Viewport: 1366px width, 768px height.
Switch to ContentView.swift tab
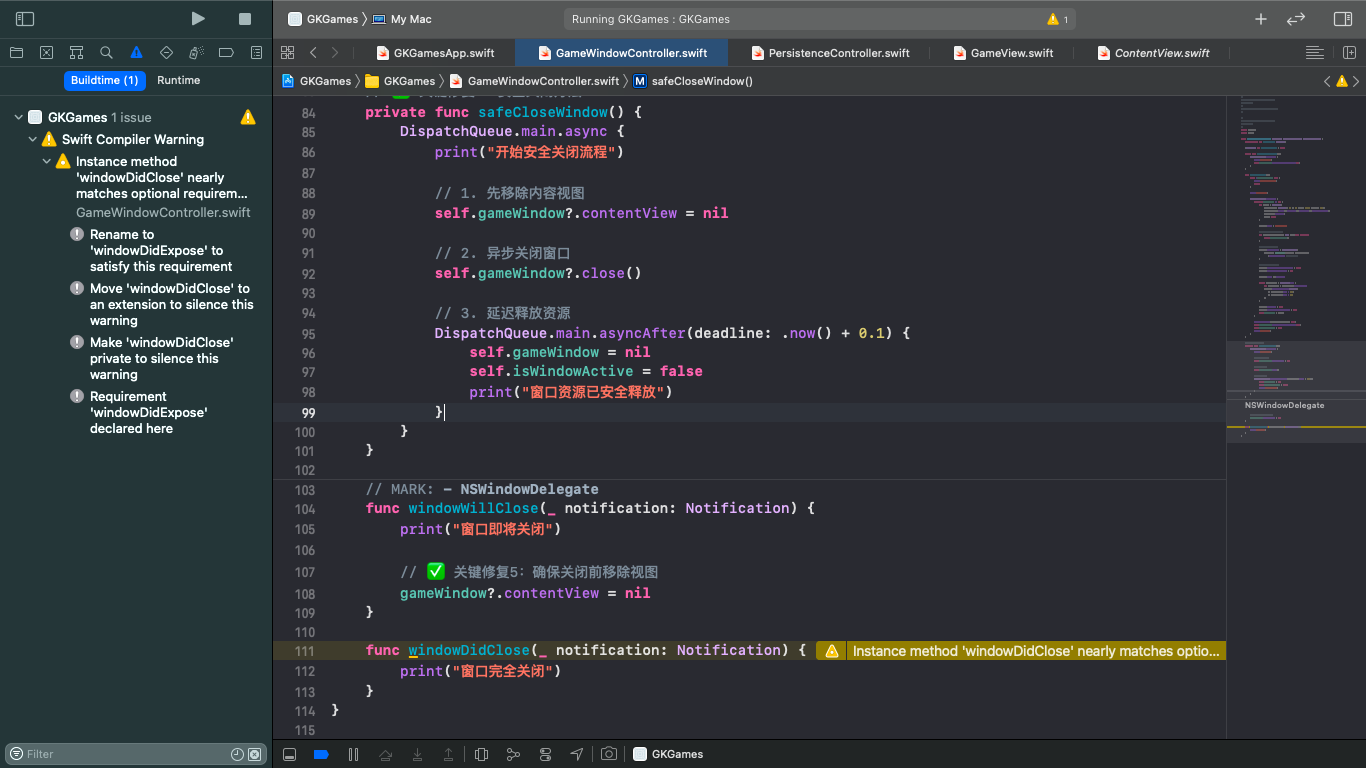click(x=1153, y=53)
